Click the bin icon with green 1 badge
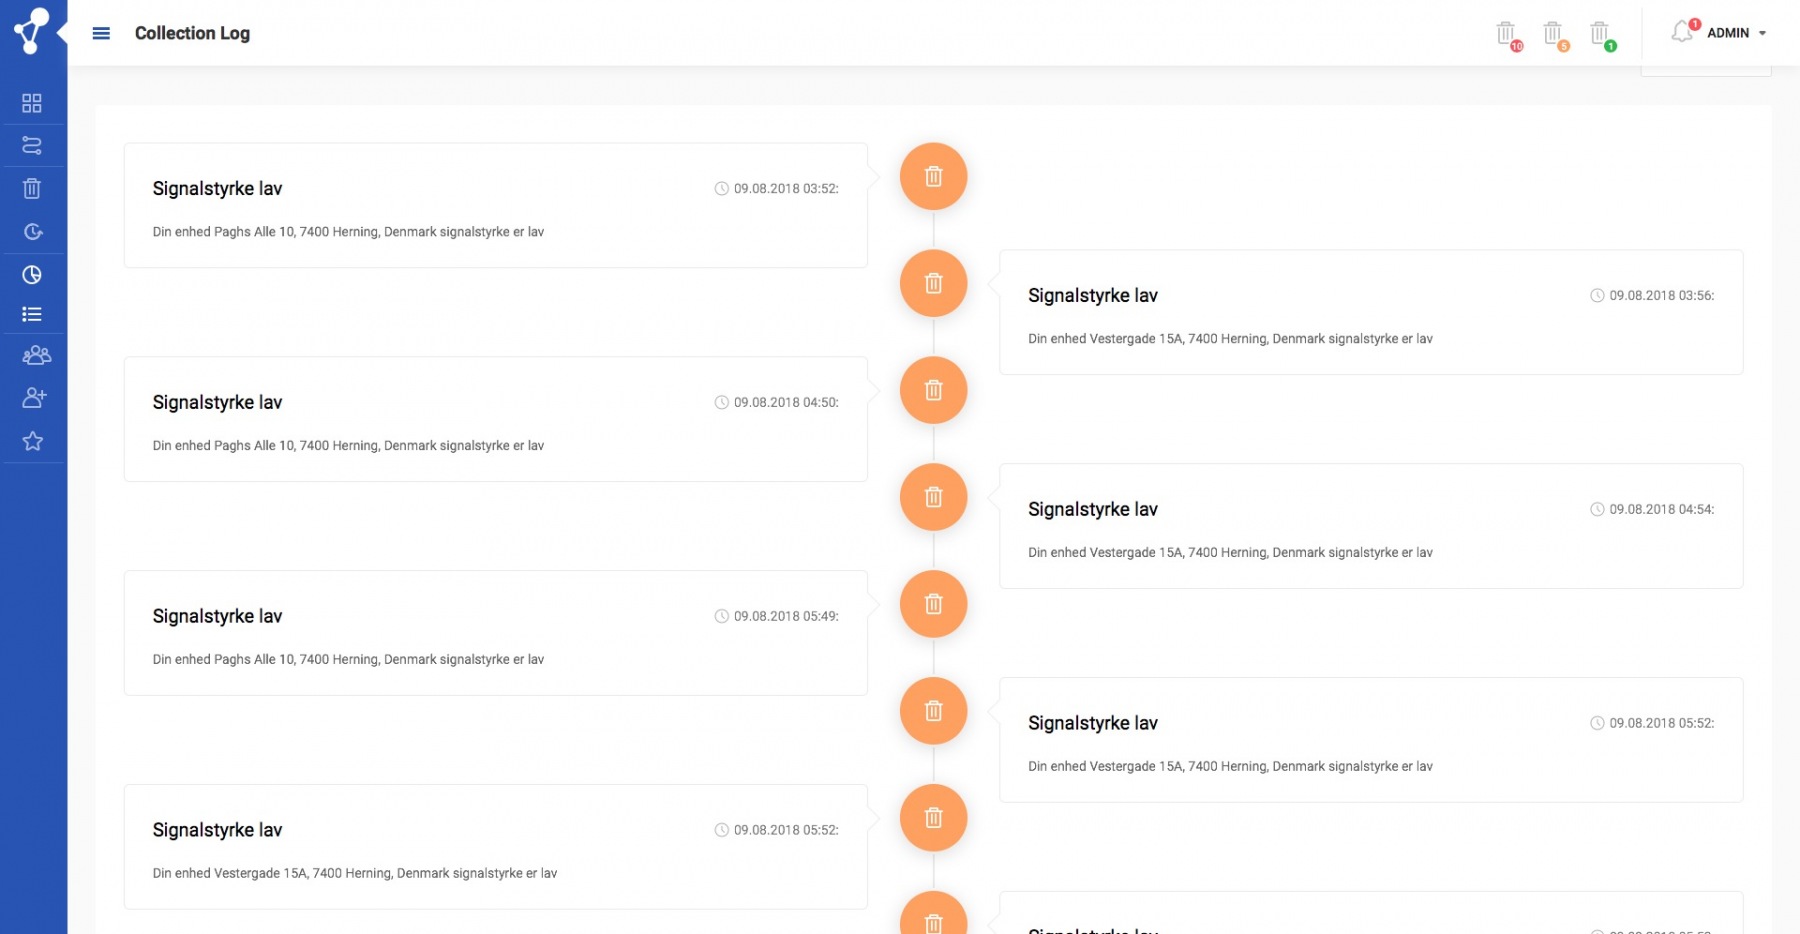Image resolution: width=1800 pixels, height=934 pixels. tap(1600, 34)
